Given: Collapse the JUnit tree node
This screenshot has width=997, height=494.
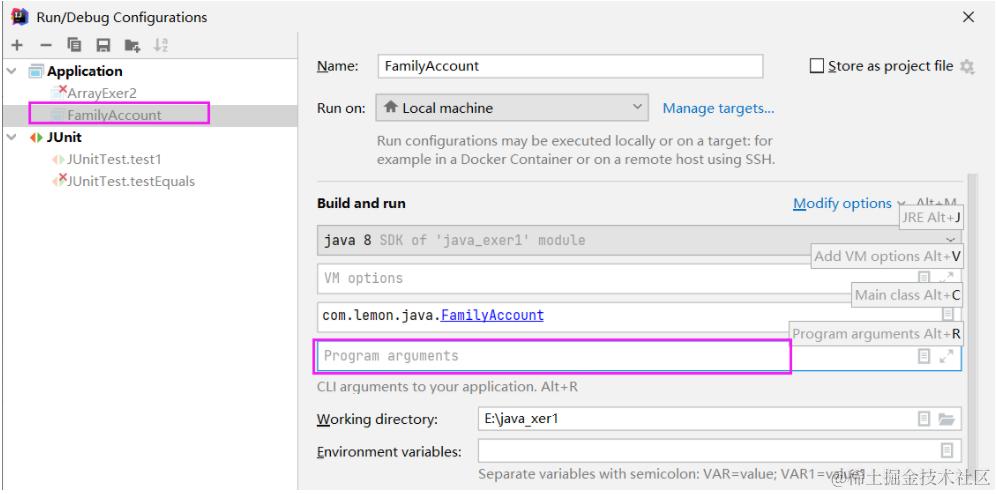Looking at the screenshot, I should [12, 137].
